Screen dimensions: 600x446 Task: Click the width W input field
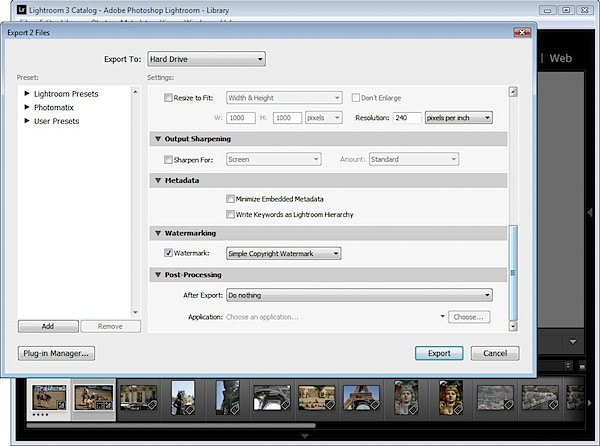(x=241, y=118)
